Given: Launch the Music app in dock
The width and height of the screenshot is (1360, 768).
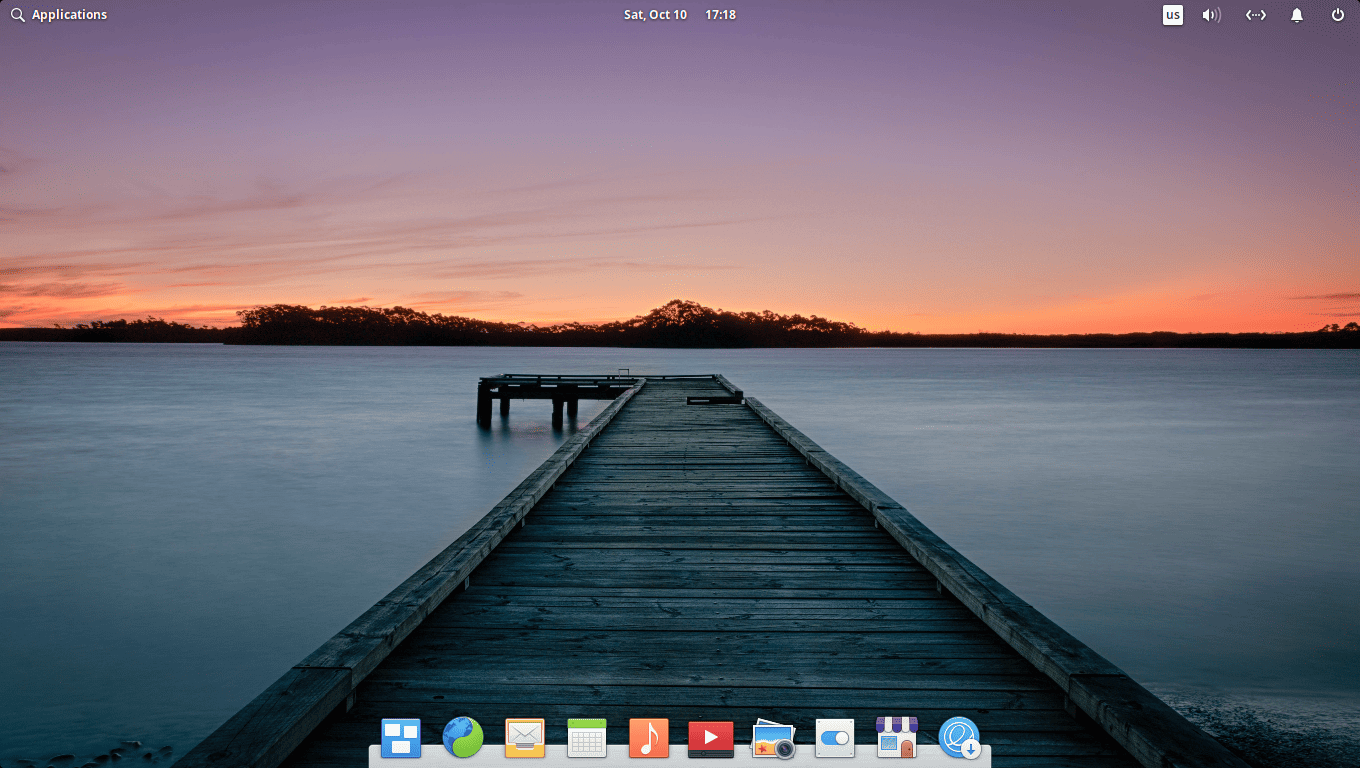Looking at the screenshot, I should click(x=649, y=739).
